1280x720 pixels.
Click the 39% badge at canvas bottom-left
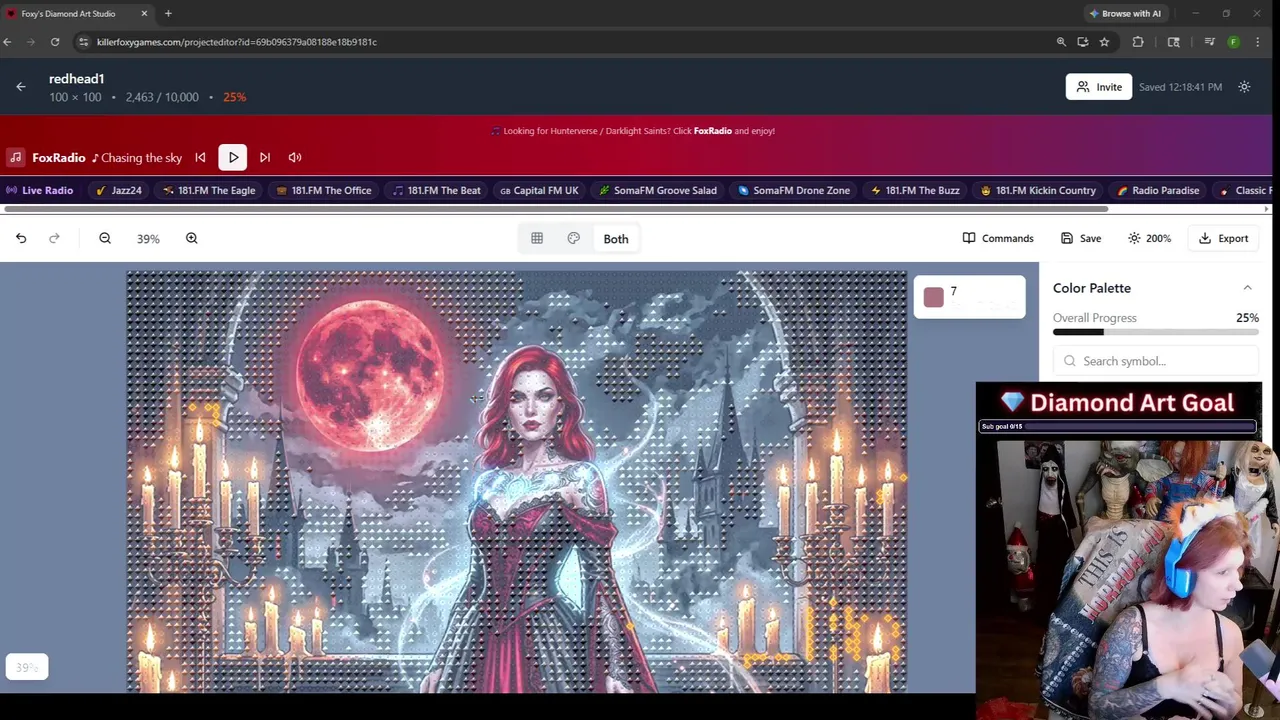tap(27, 667)
